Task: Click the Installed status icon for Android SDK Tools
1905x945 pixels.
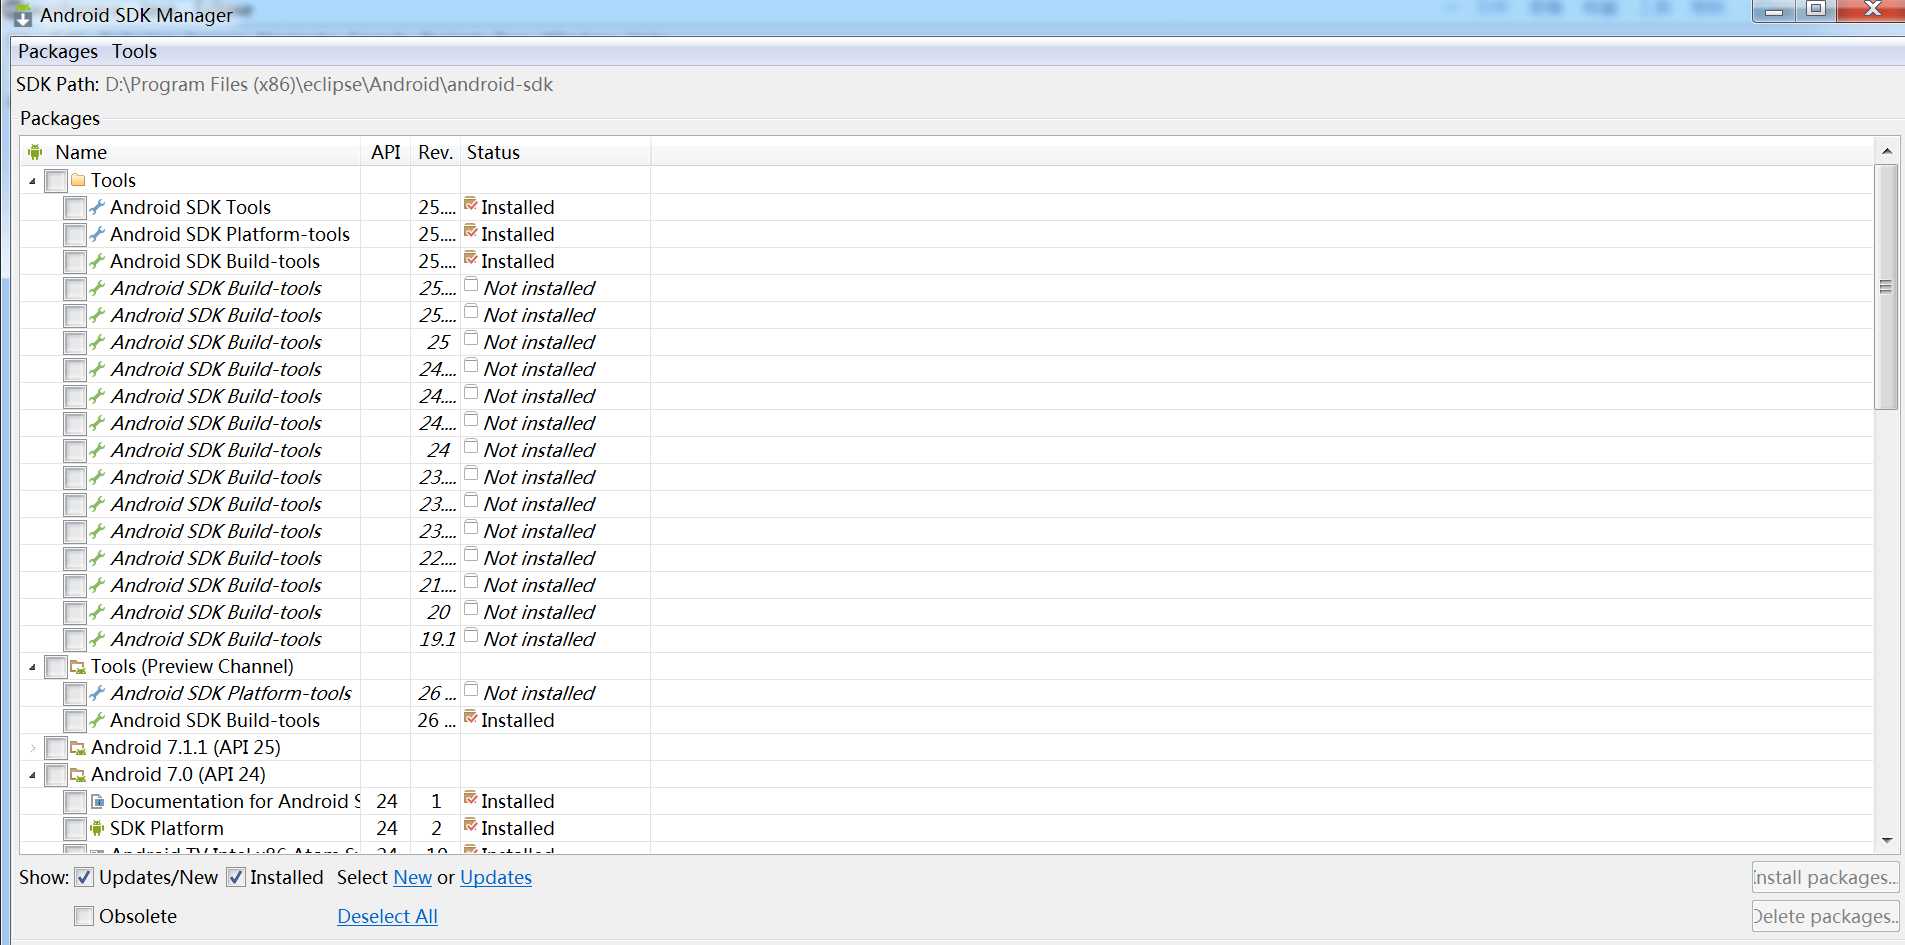Action: 471,204
